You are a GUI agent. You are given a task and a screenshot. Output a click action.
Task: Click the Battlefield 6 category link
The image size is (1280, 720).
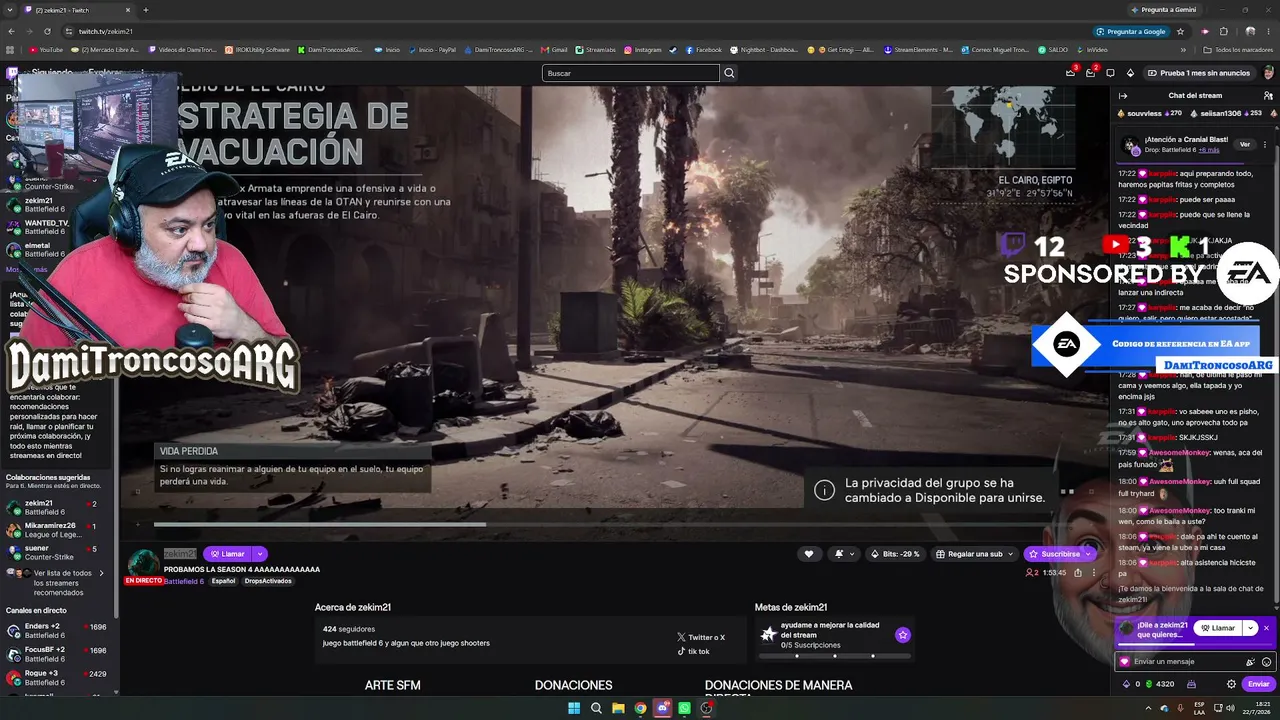click(184, 581)
